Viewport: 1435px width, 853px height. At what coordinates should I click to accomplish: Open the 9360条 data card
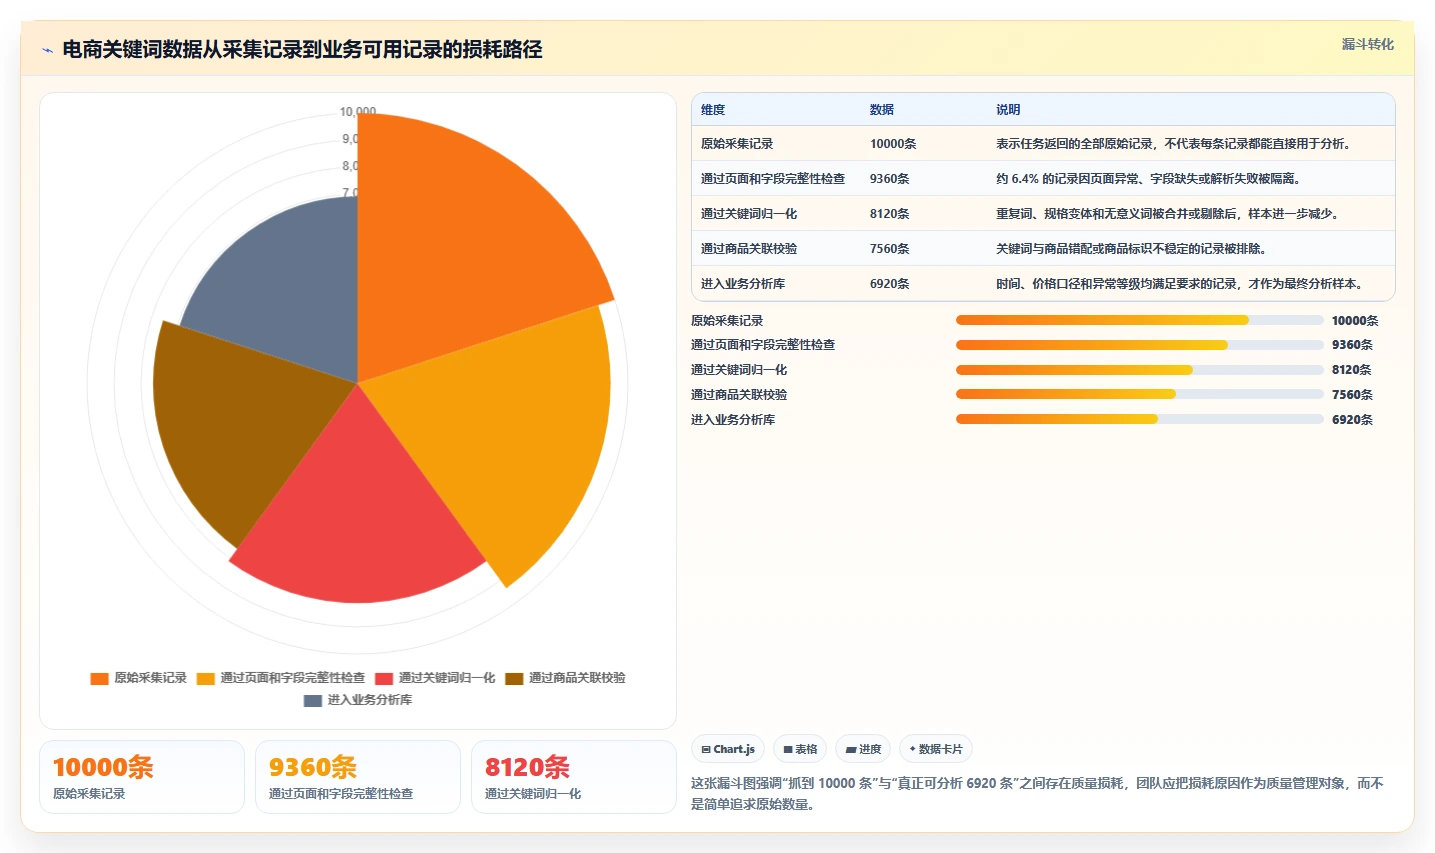tap(358, 777)
